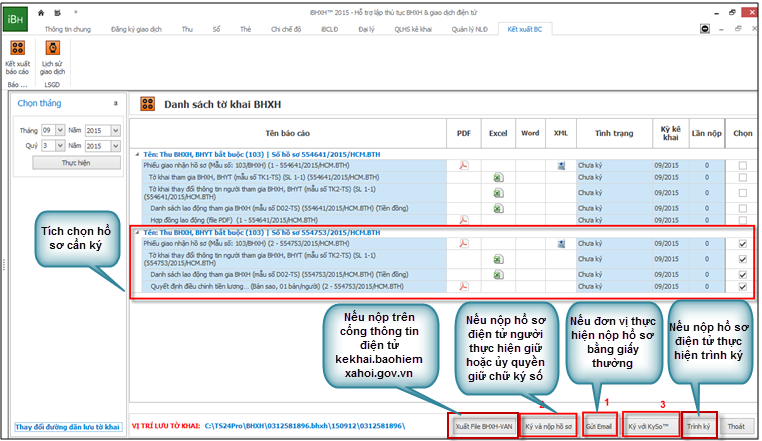762x441 pixels.
Task: Open PDF of Quyết định điều chỉnh tiền lương
Action: point(463,286)
